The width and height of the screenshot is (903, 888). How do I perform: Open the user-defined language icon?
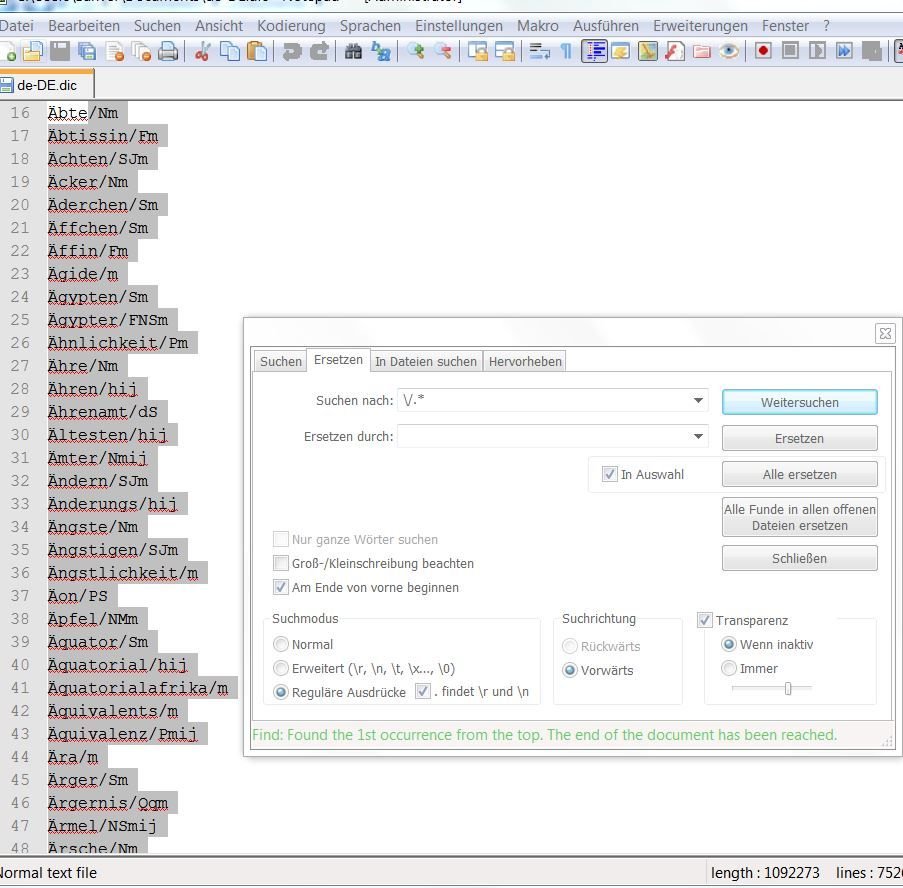(620, 52)
